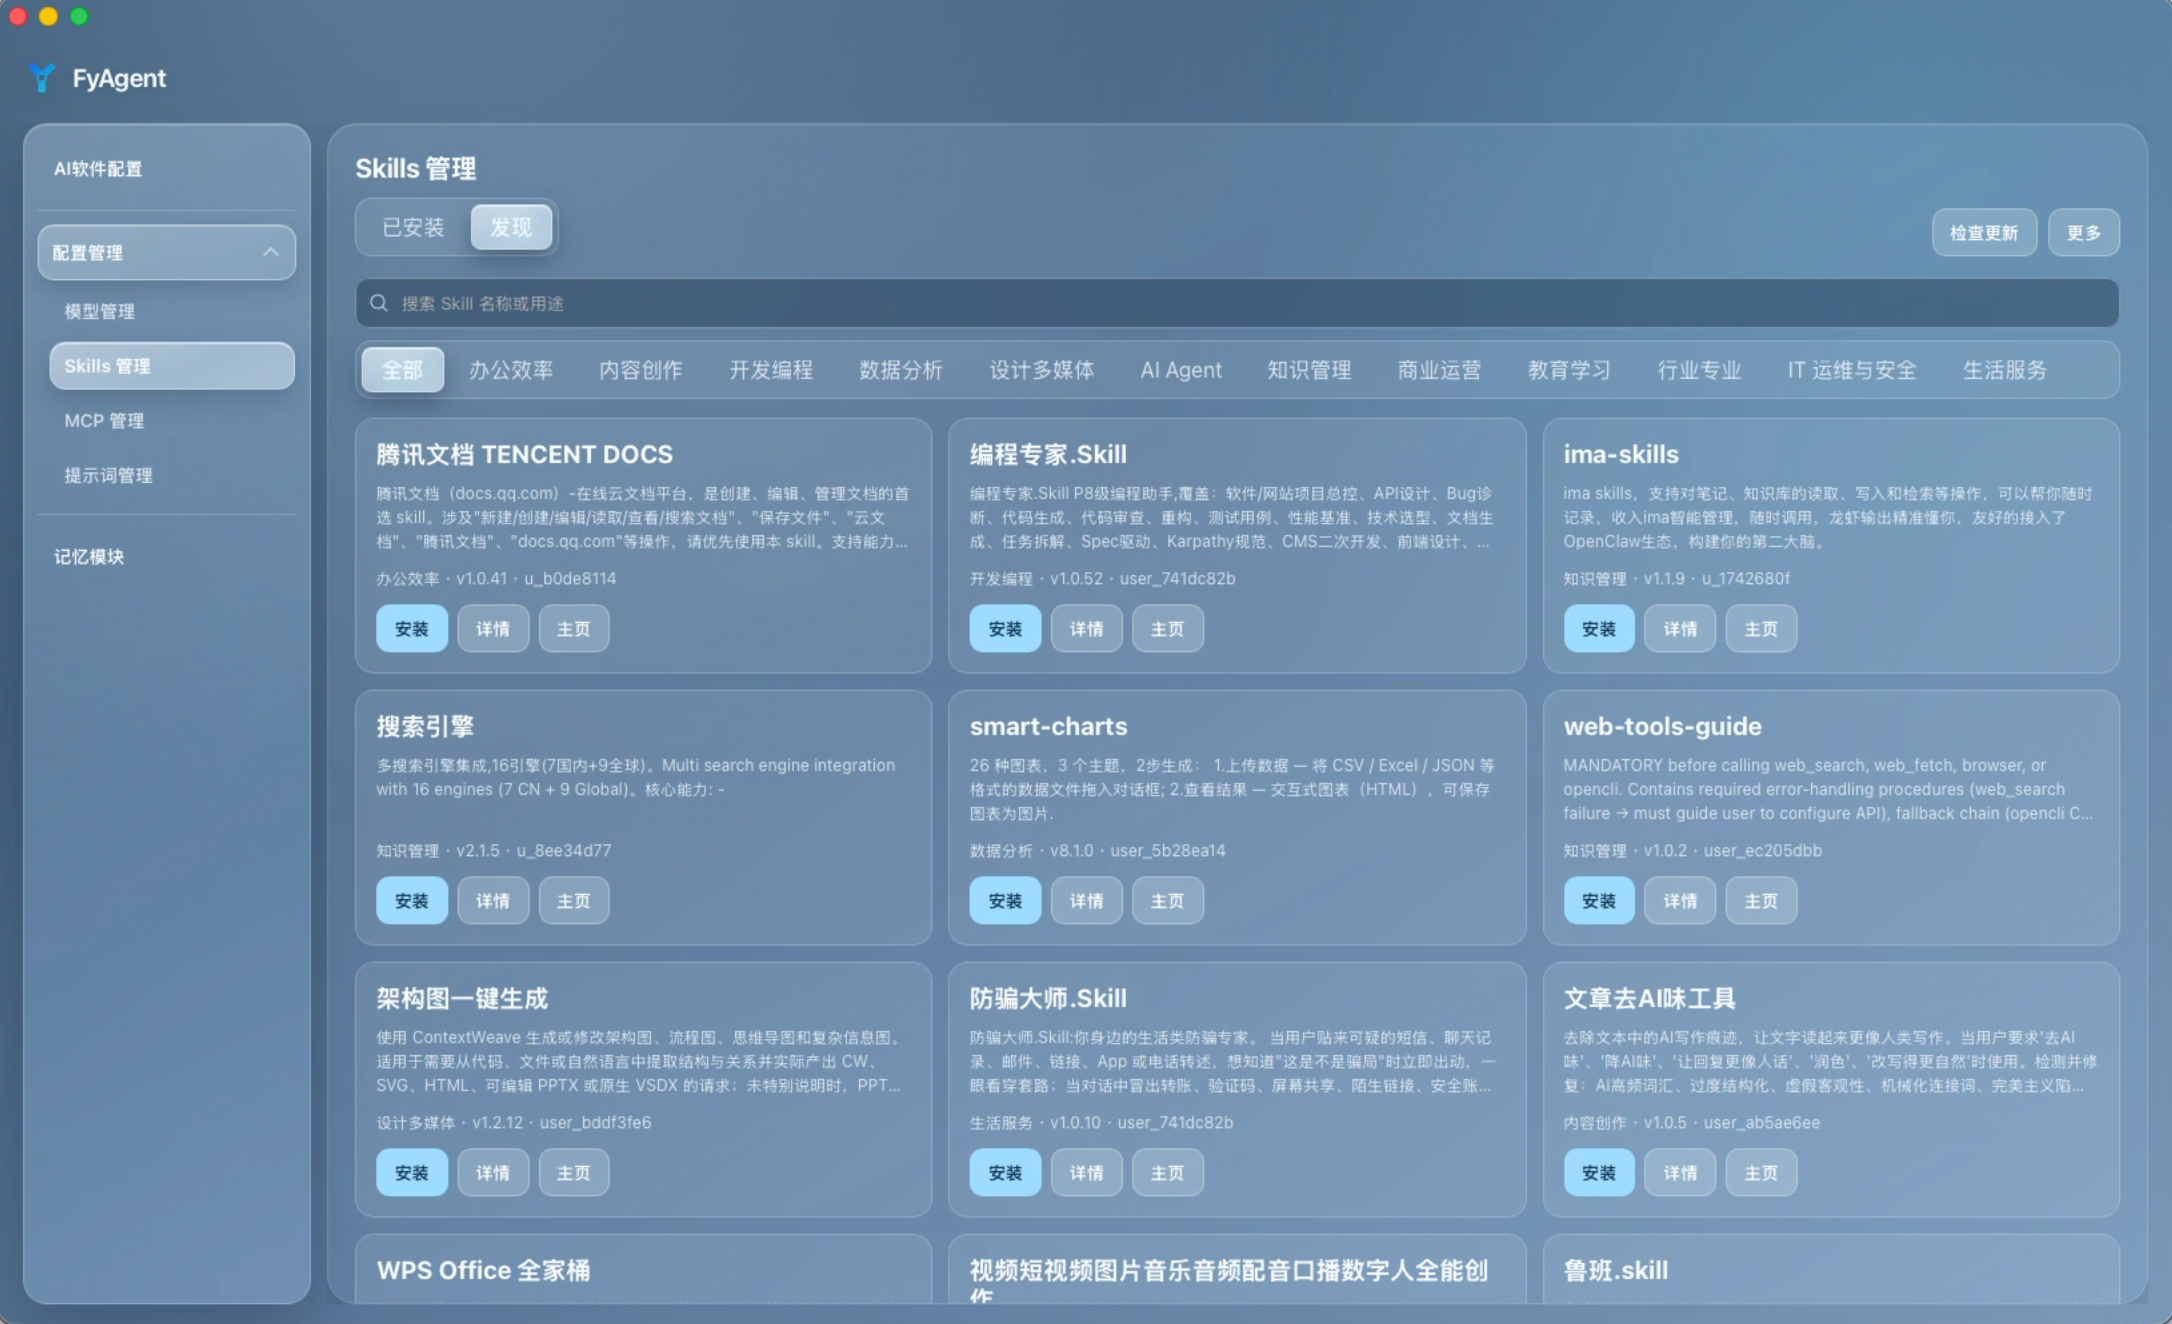Click the smart-charts card title
The image size is (2172, 1324).
pos(1048,726)
